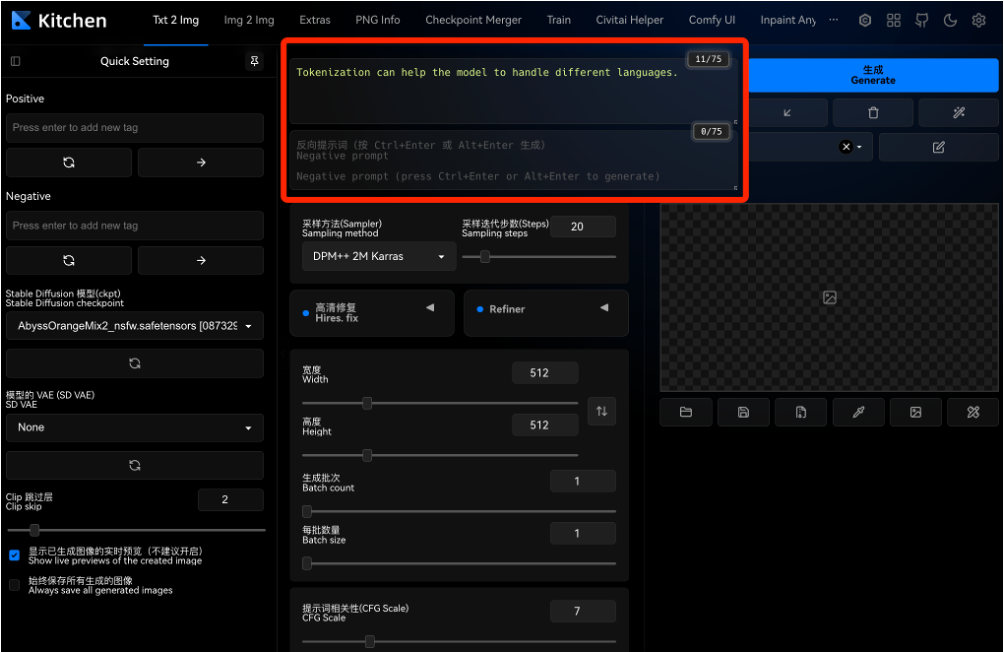1004x652 pixels.
Task: Enable always save all generated images
Action: [14, 585]
